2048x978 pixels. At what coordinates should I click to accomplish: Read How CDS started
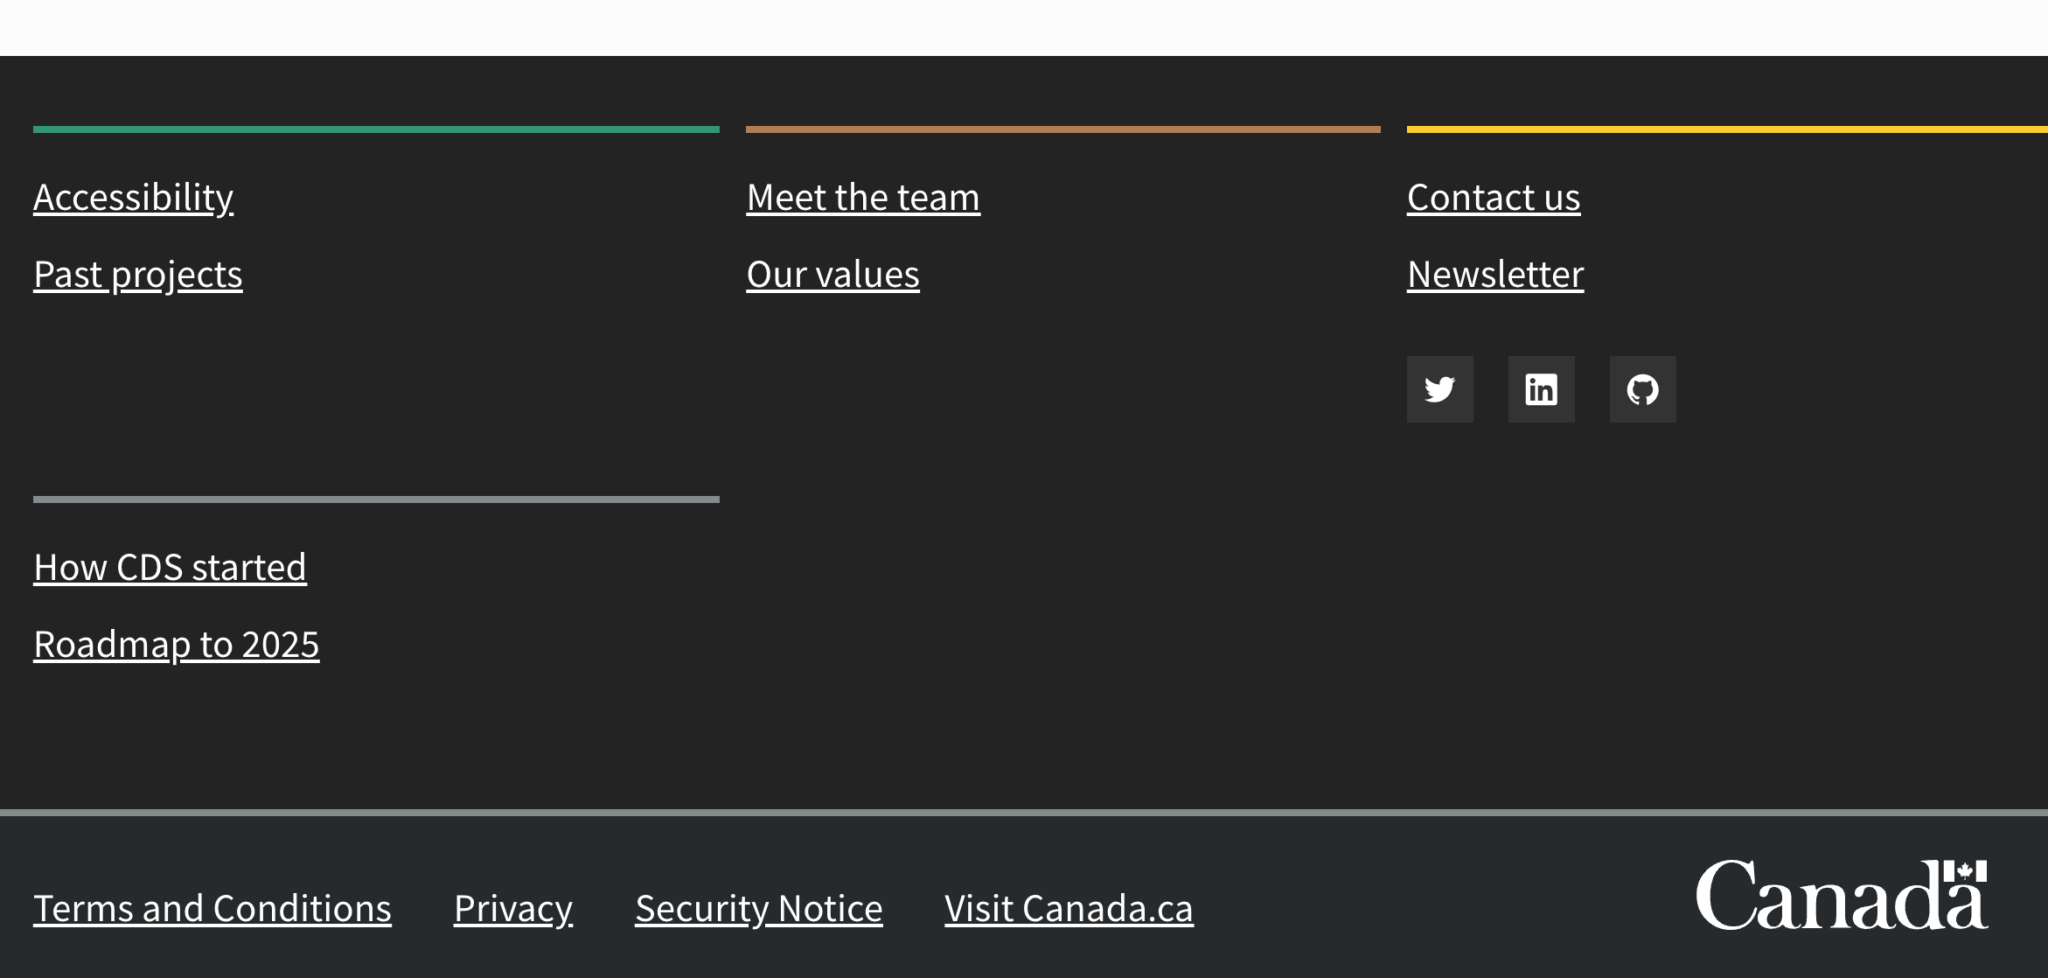coord(170,567)
